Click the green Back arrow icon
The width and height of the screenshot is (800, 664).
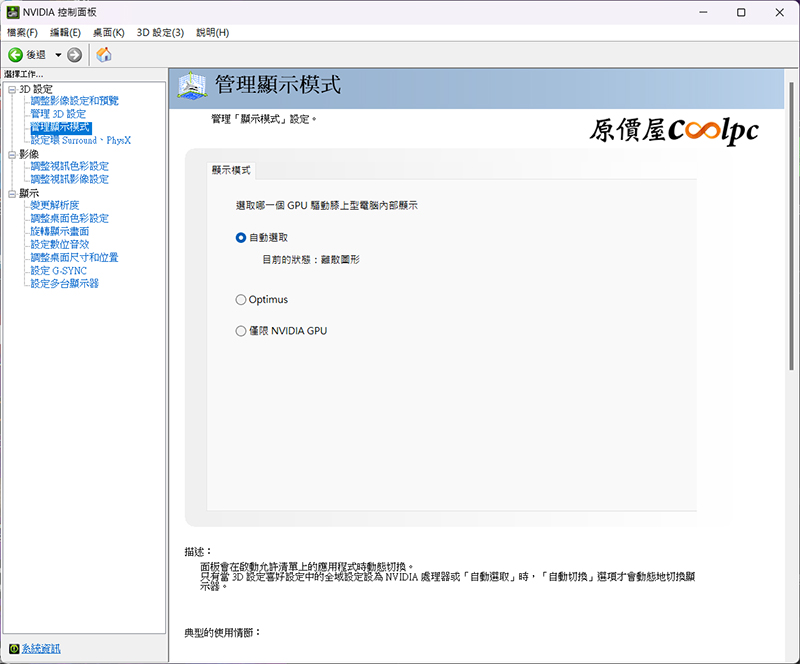15,55
